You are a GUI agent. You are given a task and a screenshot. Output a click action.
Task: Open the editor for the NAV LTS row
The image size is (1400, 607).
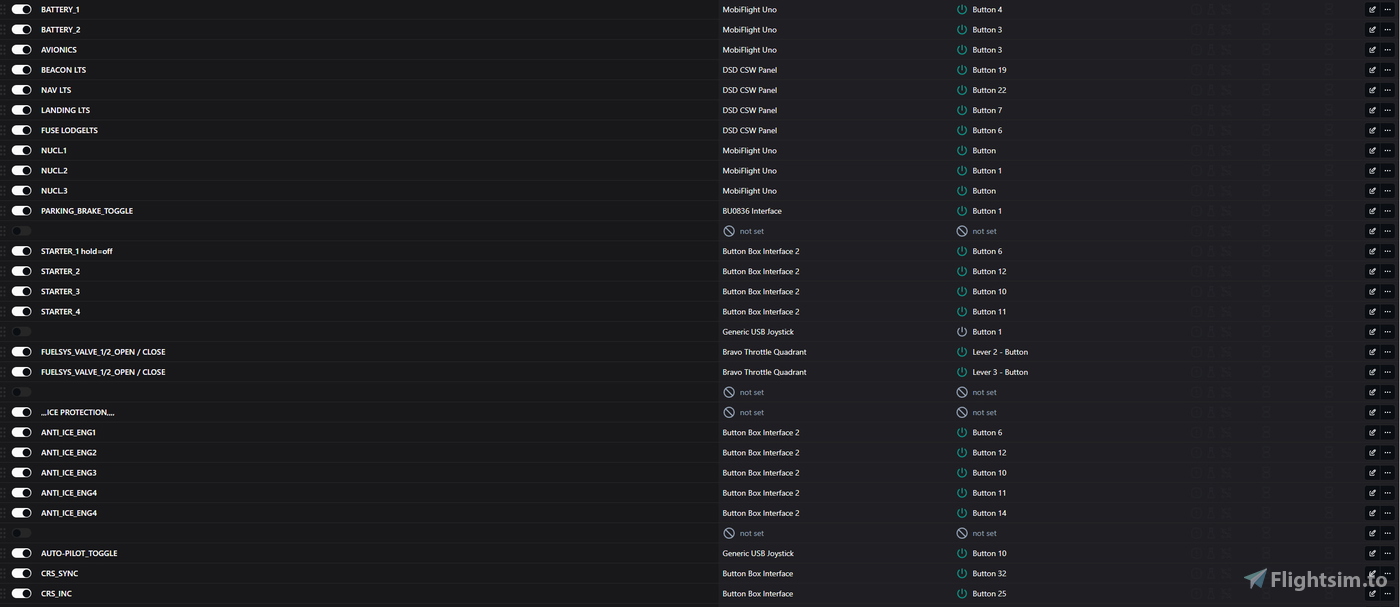click(1372, 90)
